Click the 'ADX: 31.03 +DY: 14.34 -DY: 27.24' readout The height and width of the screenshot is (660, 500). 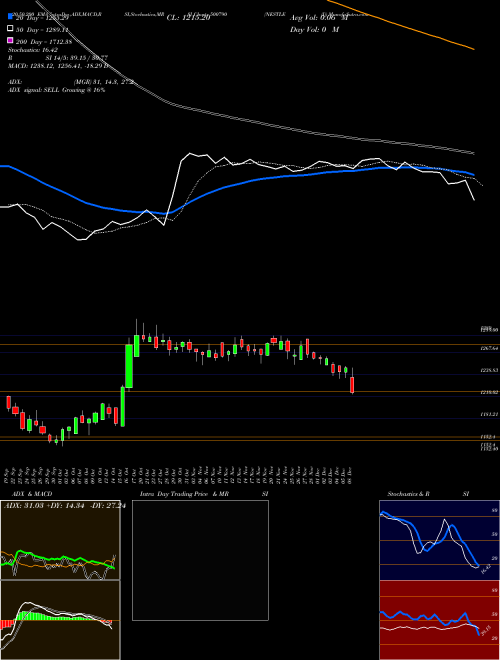pyautogui.click(x=65, y=506)
